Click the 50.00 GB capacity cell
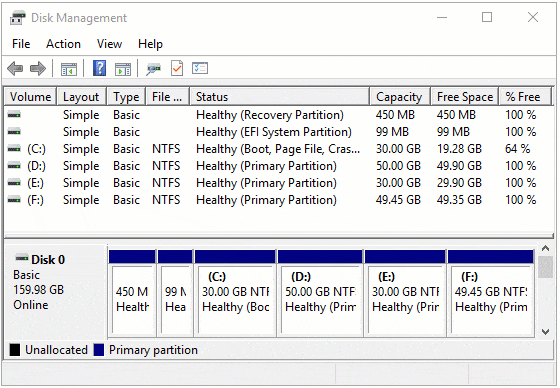 tap(398, 166)
